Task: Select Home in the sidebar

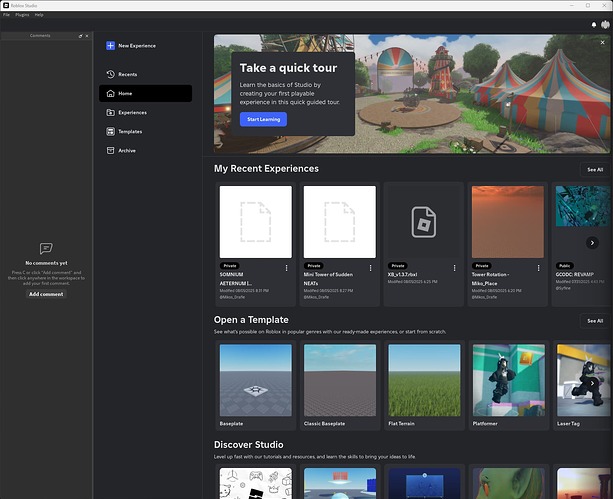Action: click(x=145, y=93)
